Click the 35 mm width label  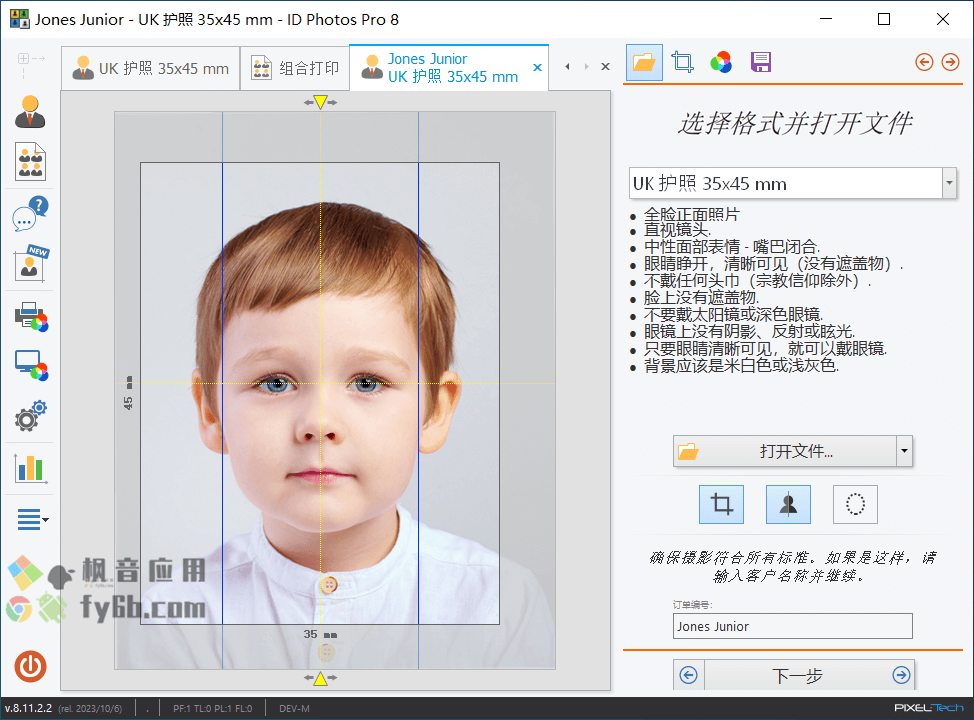[x=320, y=634]
